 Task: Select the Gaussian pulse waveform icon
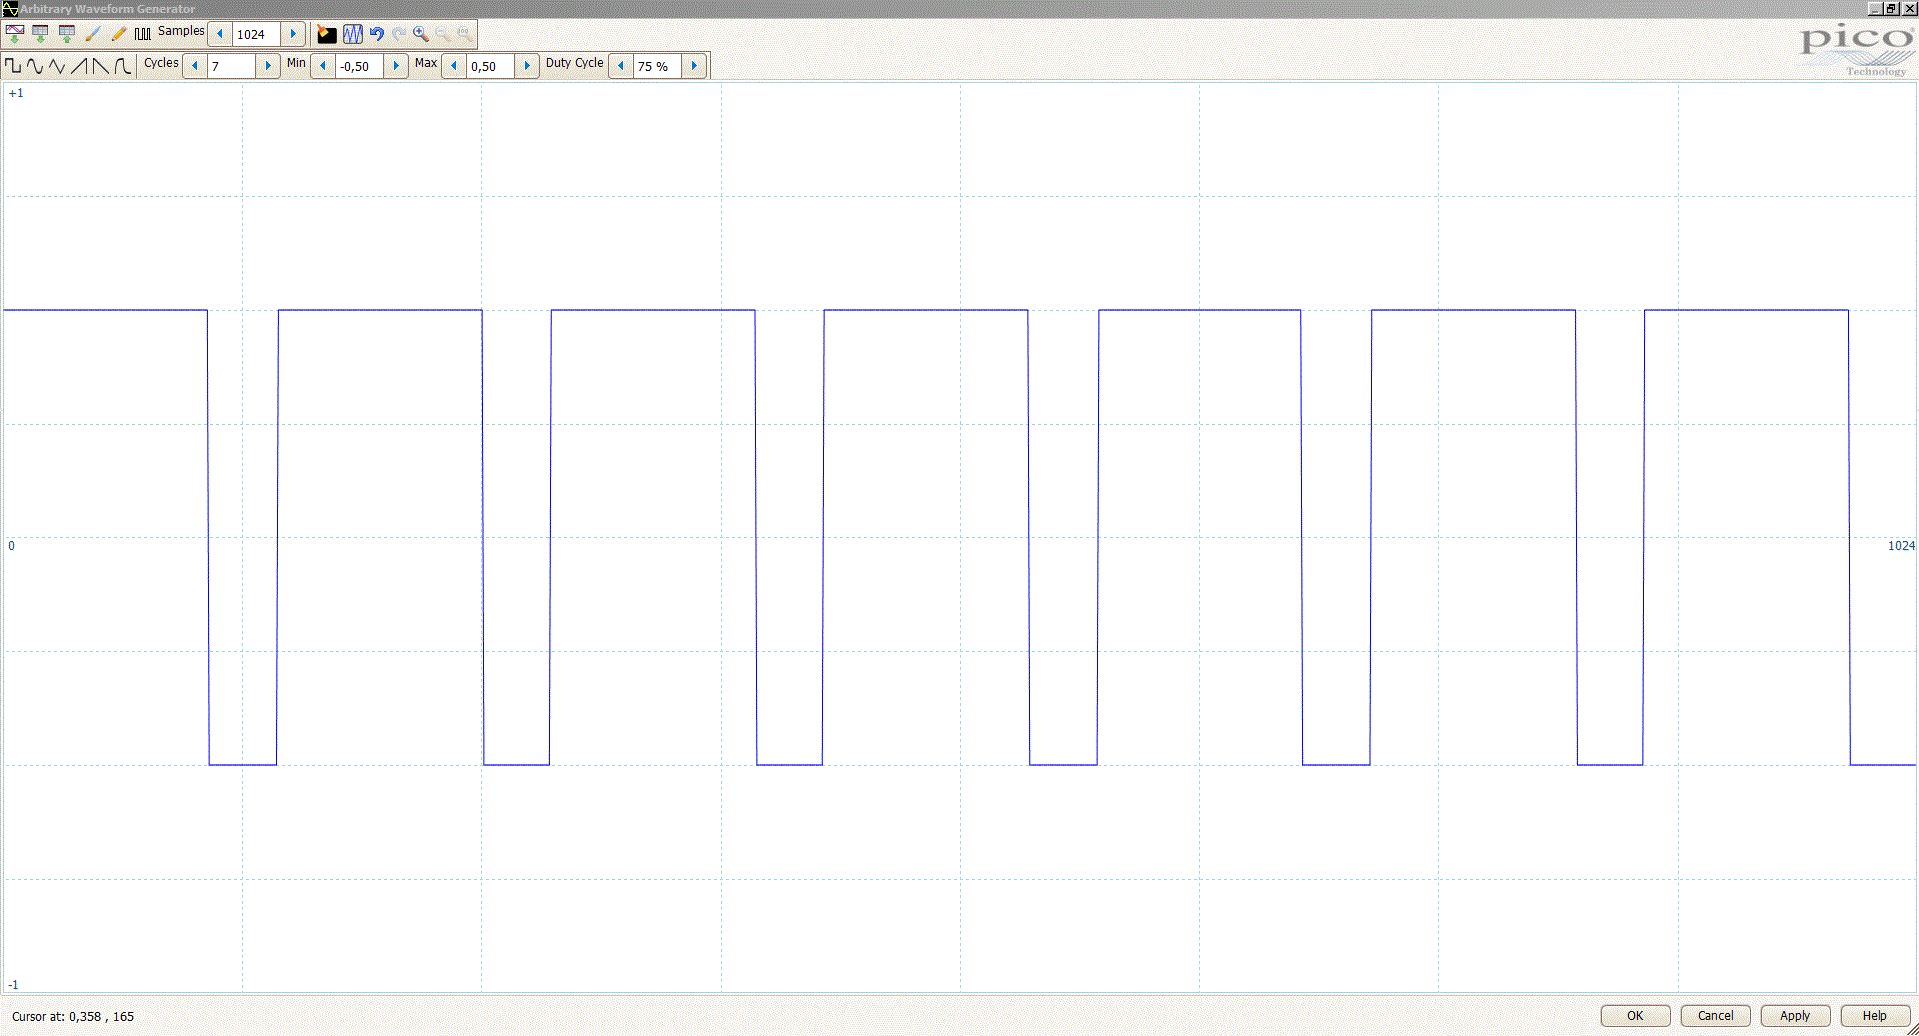point(122,67)
